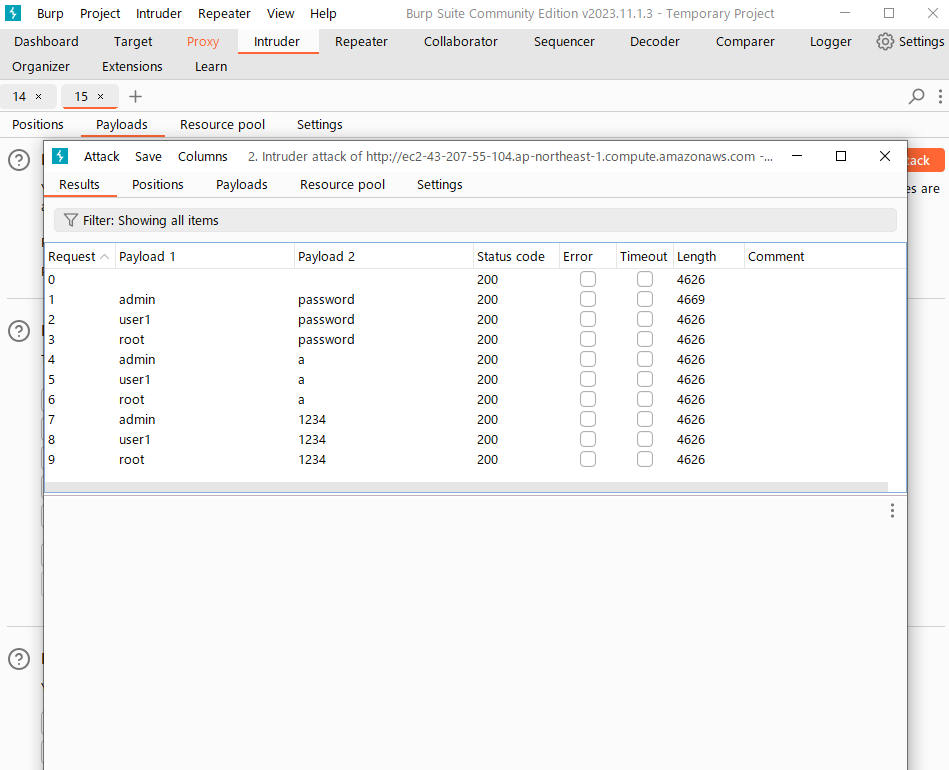Close Intruder tab 15
The image size is (949, 770).
click(100, 96)
